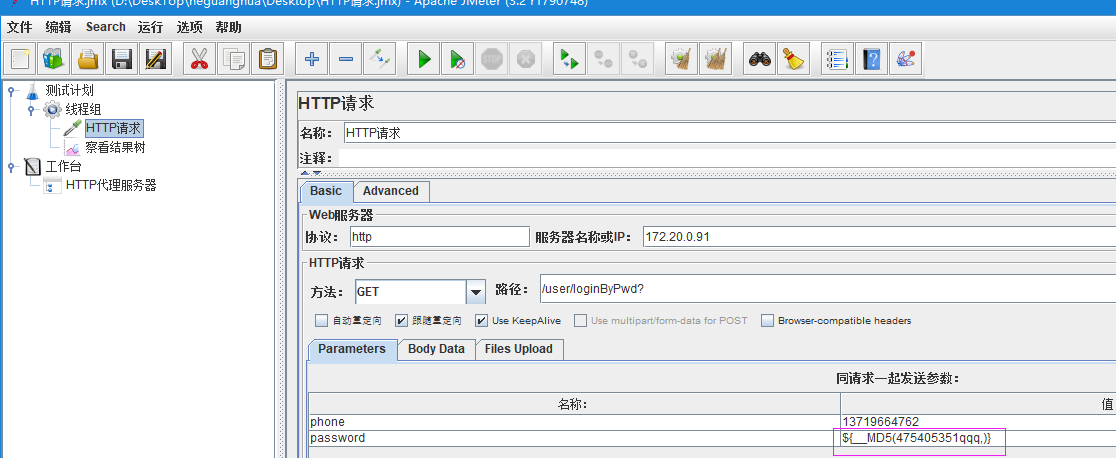Click the 服务器名称或IP field

click(879, 236)
